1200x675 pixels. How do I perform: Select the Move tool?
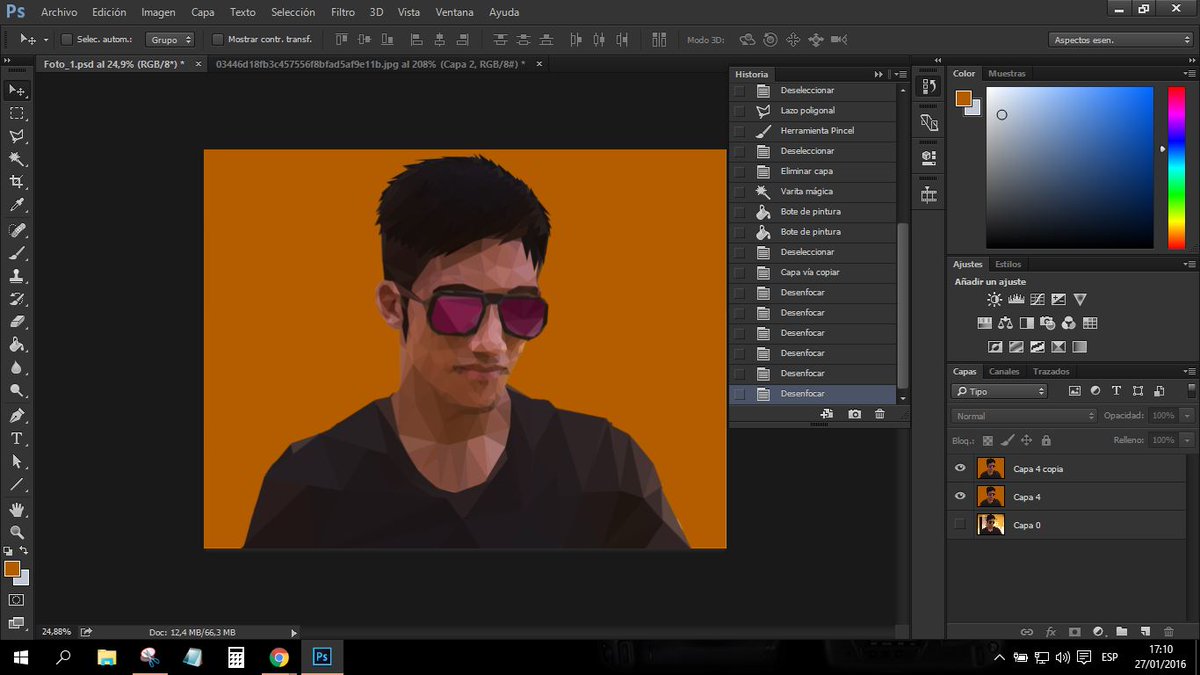(14, 90)
